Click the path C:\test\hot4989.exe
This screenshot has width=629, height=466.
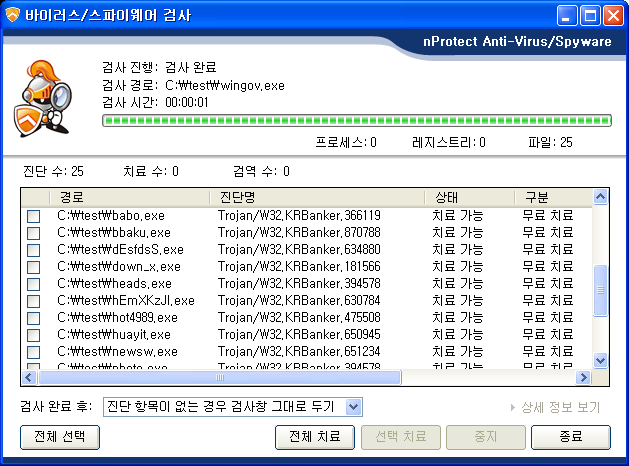tap(117, 318)
